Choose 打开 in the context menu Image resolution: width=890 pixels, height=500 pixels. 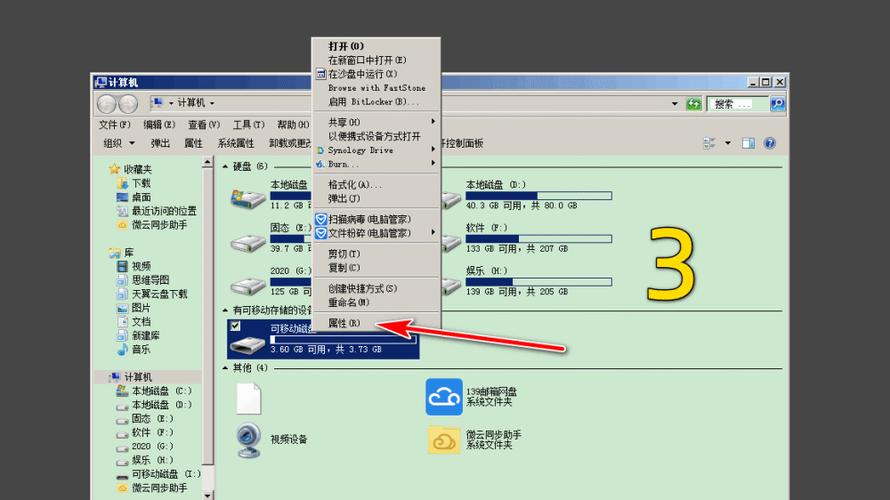pyautogui.click(x=376, y=46)
